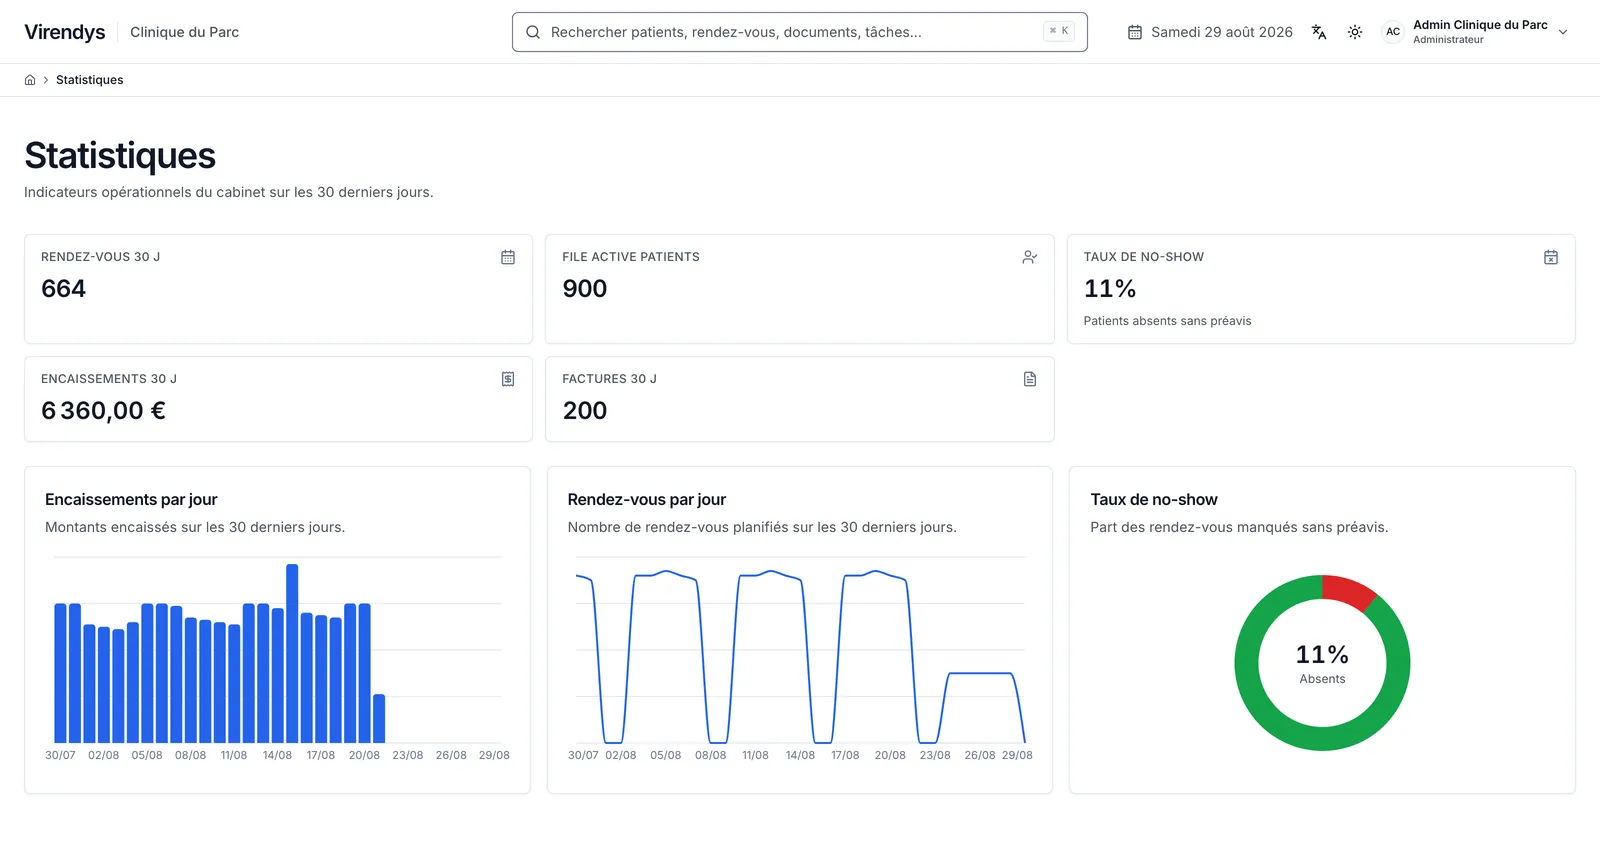Toggle the light/dark theme sun icon
1600x854 pixels.
tap(1355, 32)
